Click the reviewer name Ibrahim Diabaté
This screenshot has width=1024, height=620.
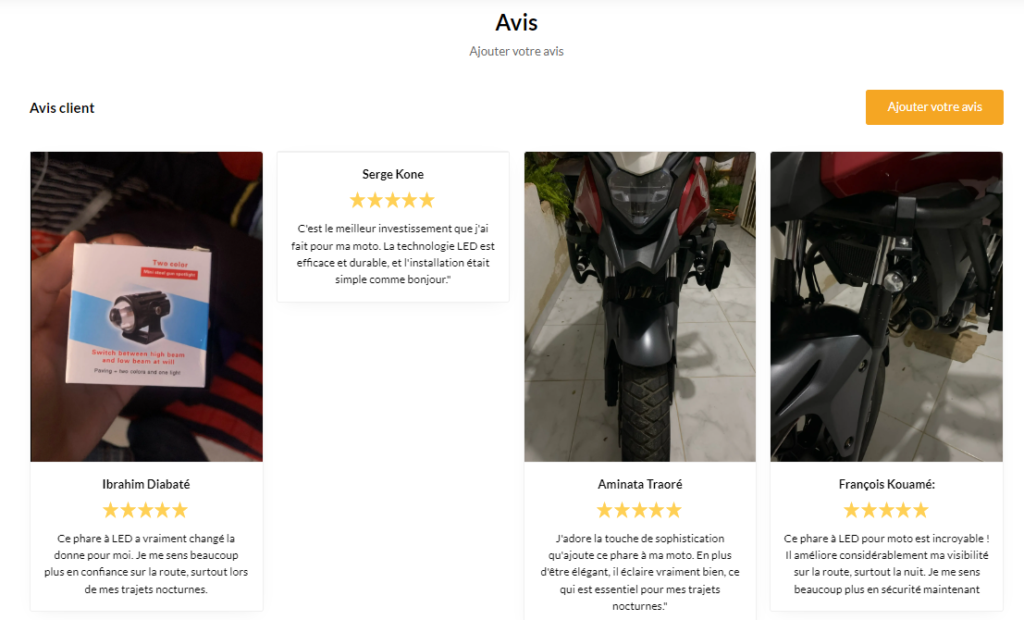[x=146, y=484]
